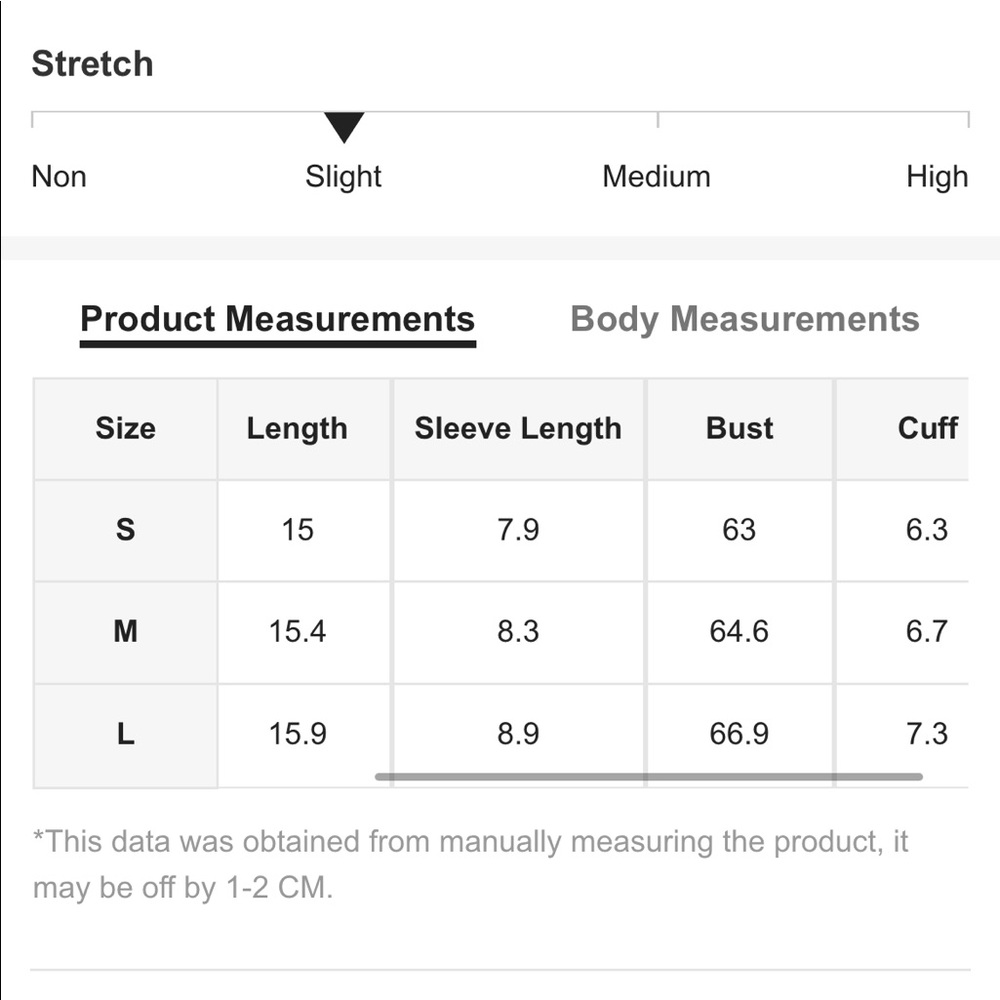1000x1000 pixels.
Task: Click the Cuff column header
Action: [927, 428]
